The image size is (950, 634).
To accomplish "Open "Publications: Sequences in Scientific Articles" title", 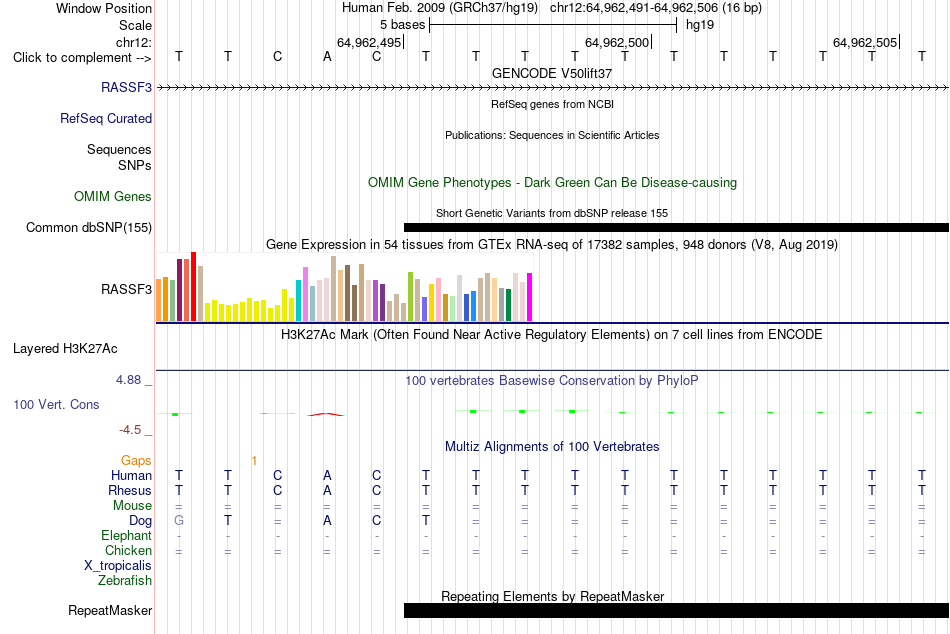I will tap(552, 135).
